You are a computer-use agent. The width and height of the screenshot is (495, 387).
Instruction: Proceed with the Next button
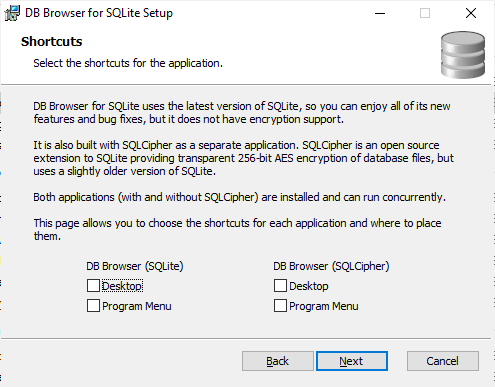352,361
